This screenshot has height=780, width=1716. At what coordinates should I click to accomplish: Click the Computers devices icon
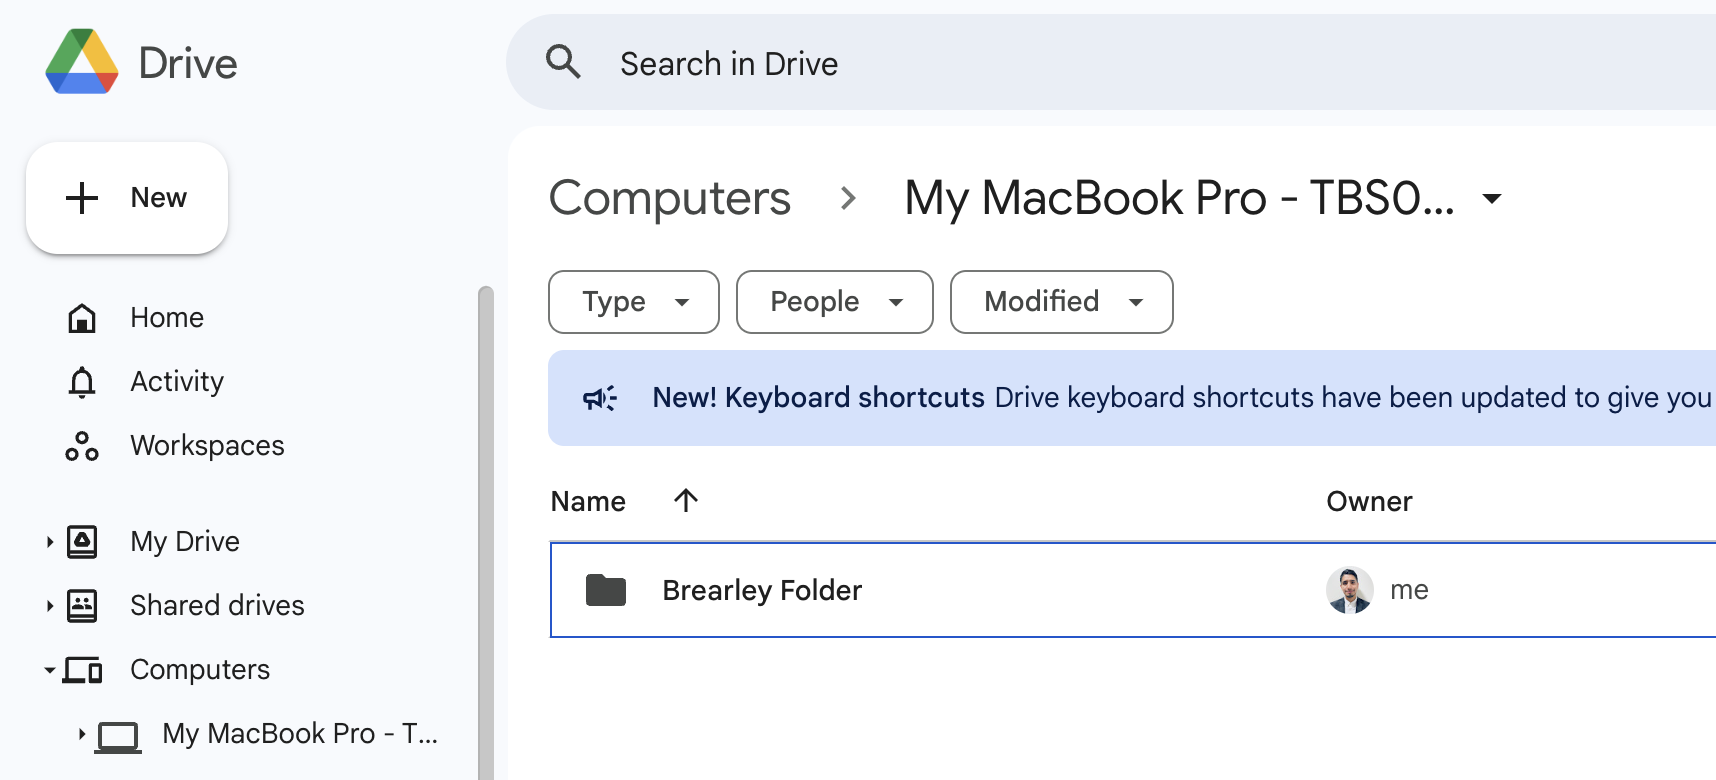[82, 670]
